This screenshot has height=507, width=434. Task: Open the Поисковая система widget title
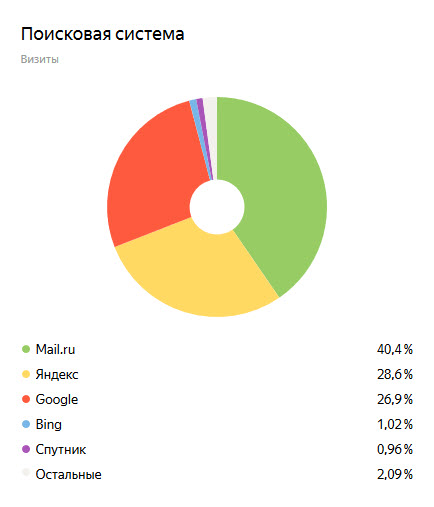coord(102,34)
